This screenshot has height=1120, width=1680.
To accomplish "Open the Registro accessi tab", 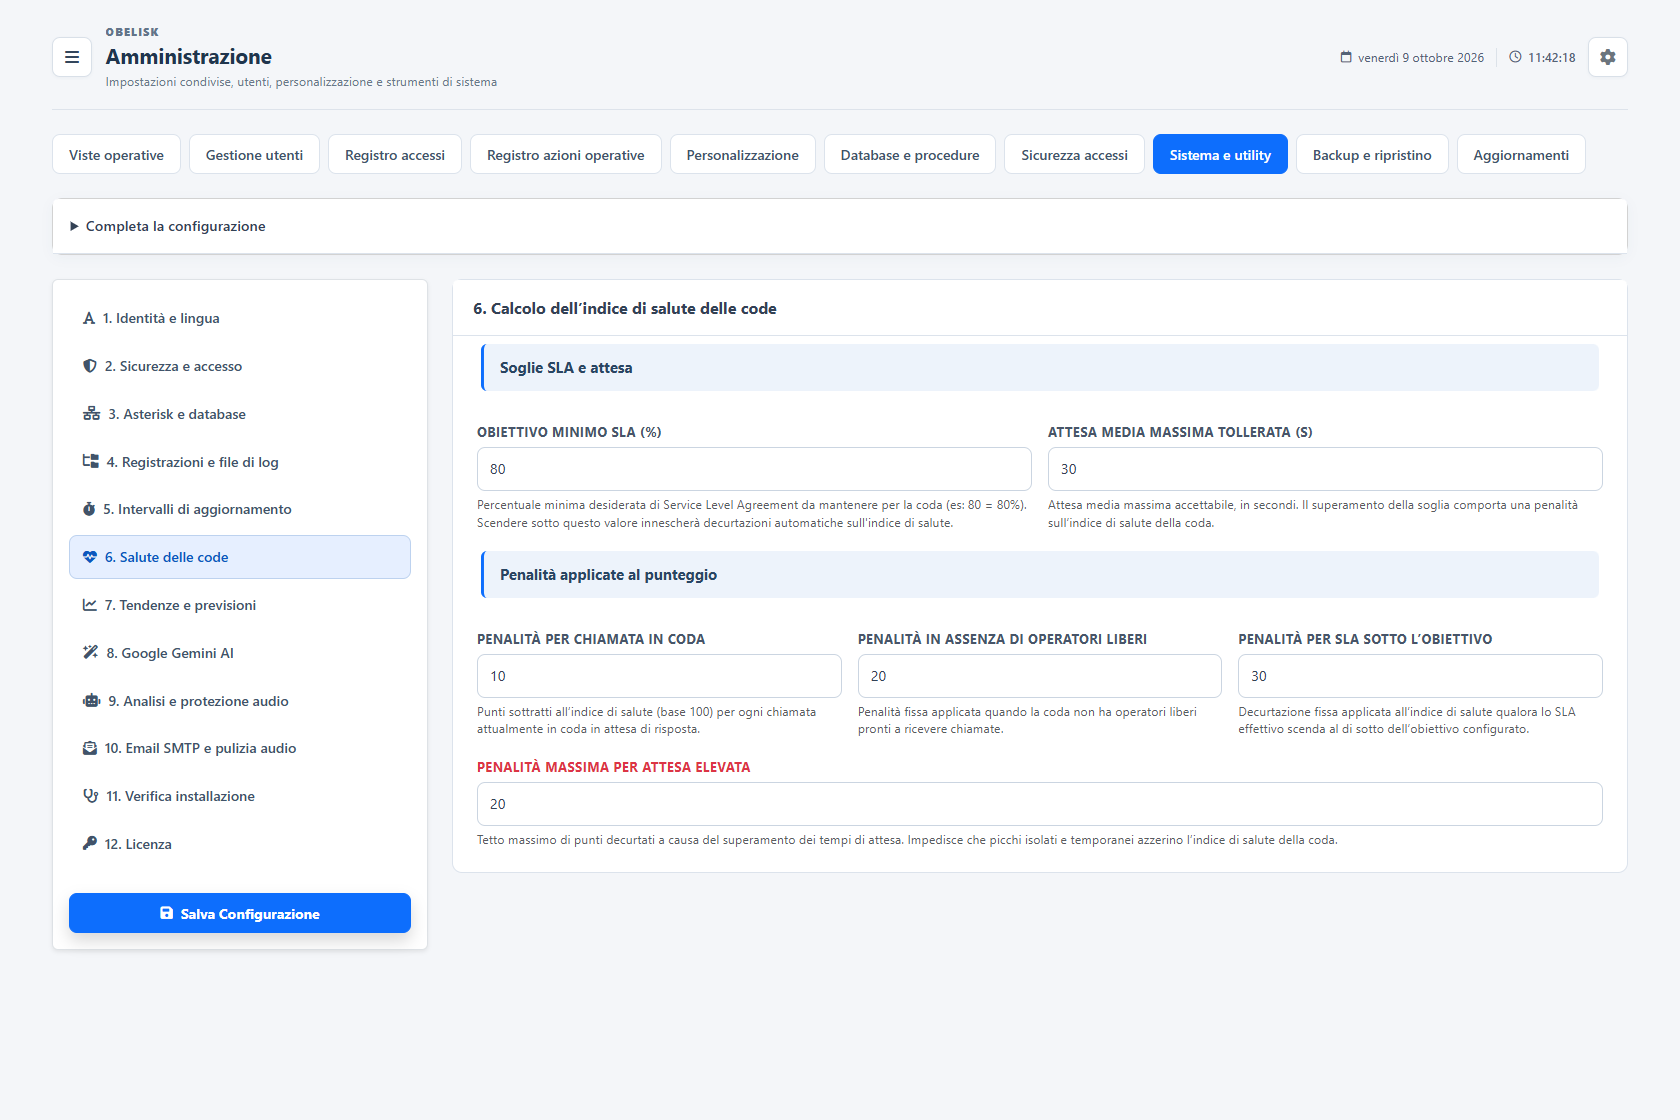I will (x=395, y=155).
